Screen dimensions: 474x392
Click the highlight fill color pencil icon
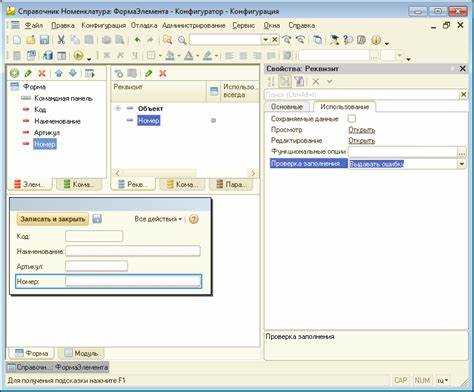[207, 55]
